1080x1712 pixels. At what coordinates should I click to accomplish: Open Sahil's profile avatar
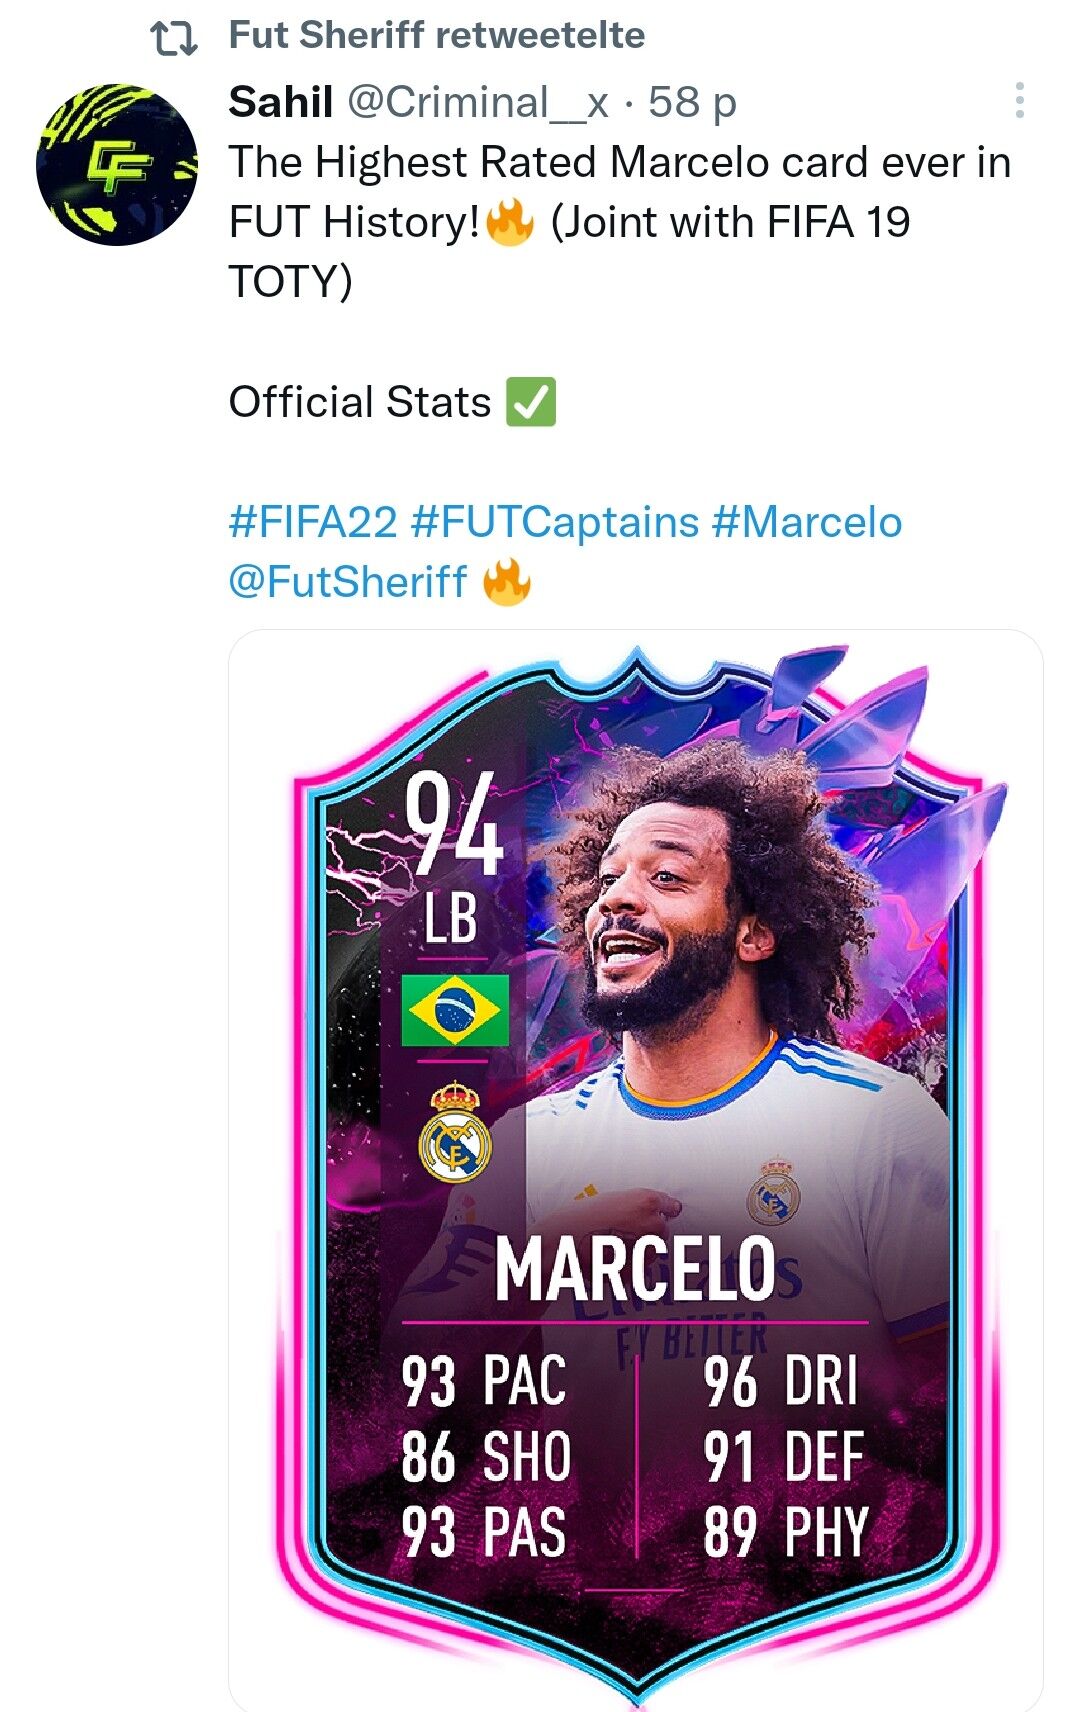coord(117,165)
